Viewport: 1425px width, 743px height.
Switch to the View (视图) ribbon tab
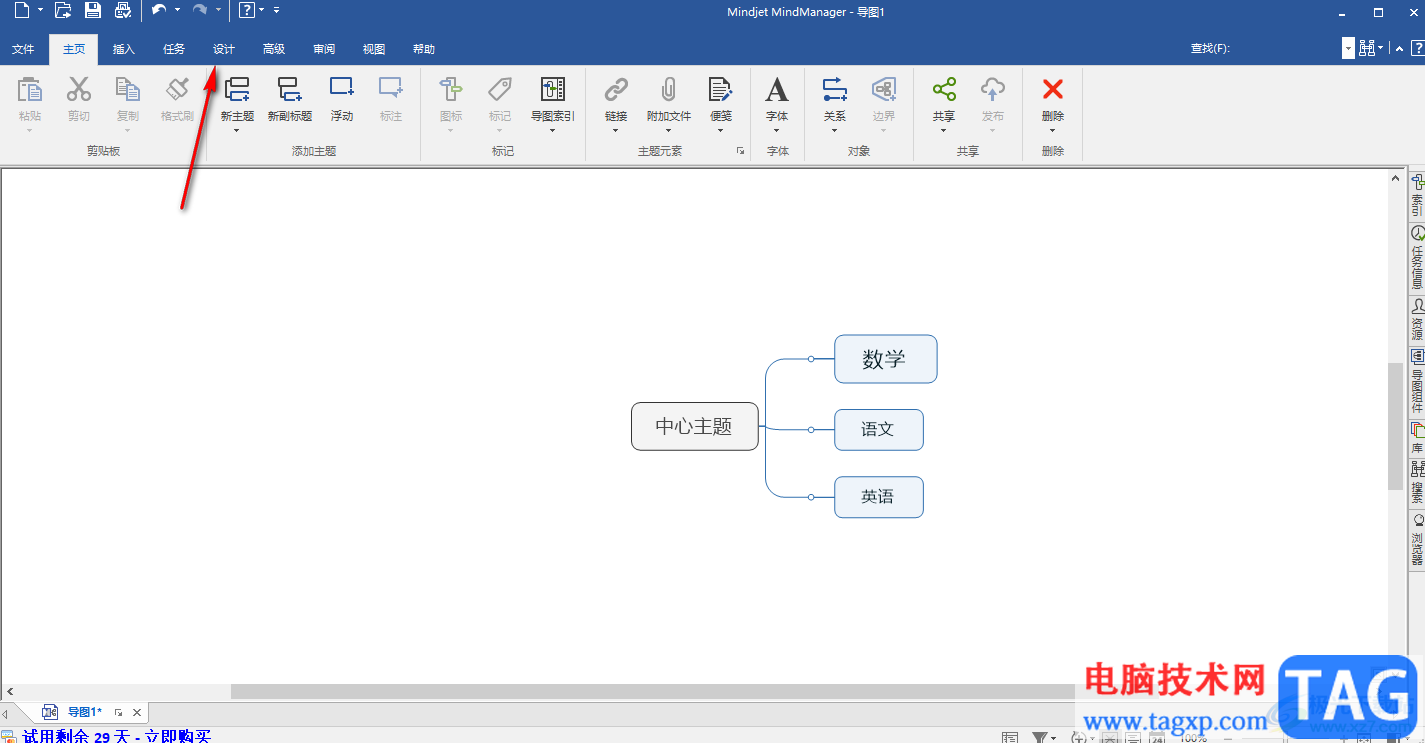[374, 49]
